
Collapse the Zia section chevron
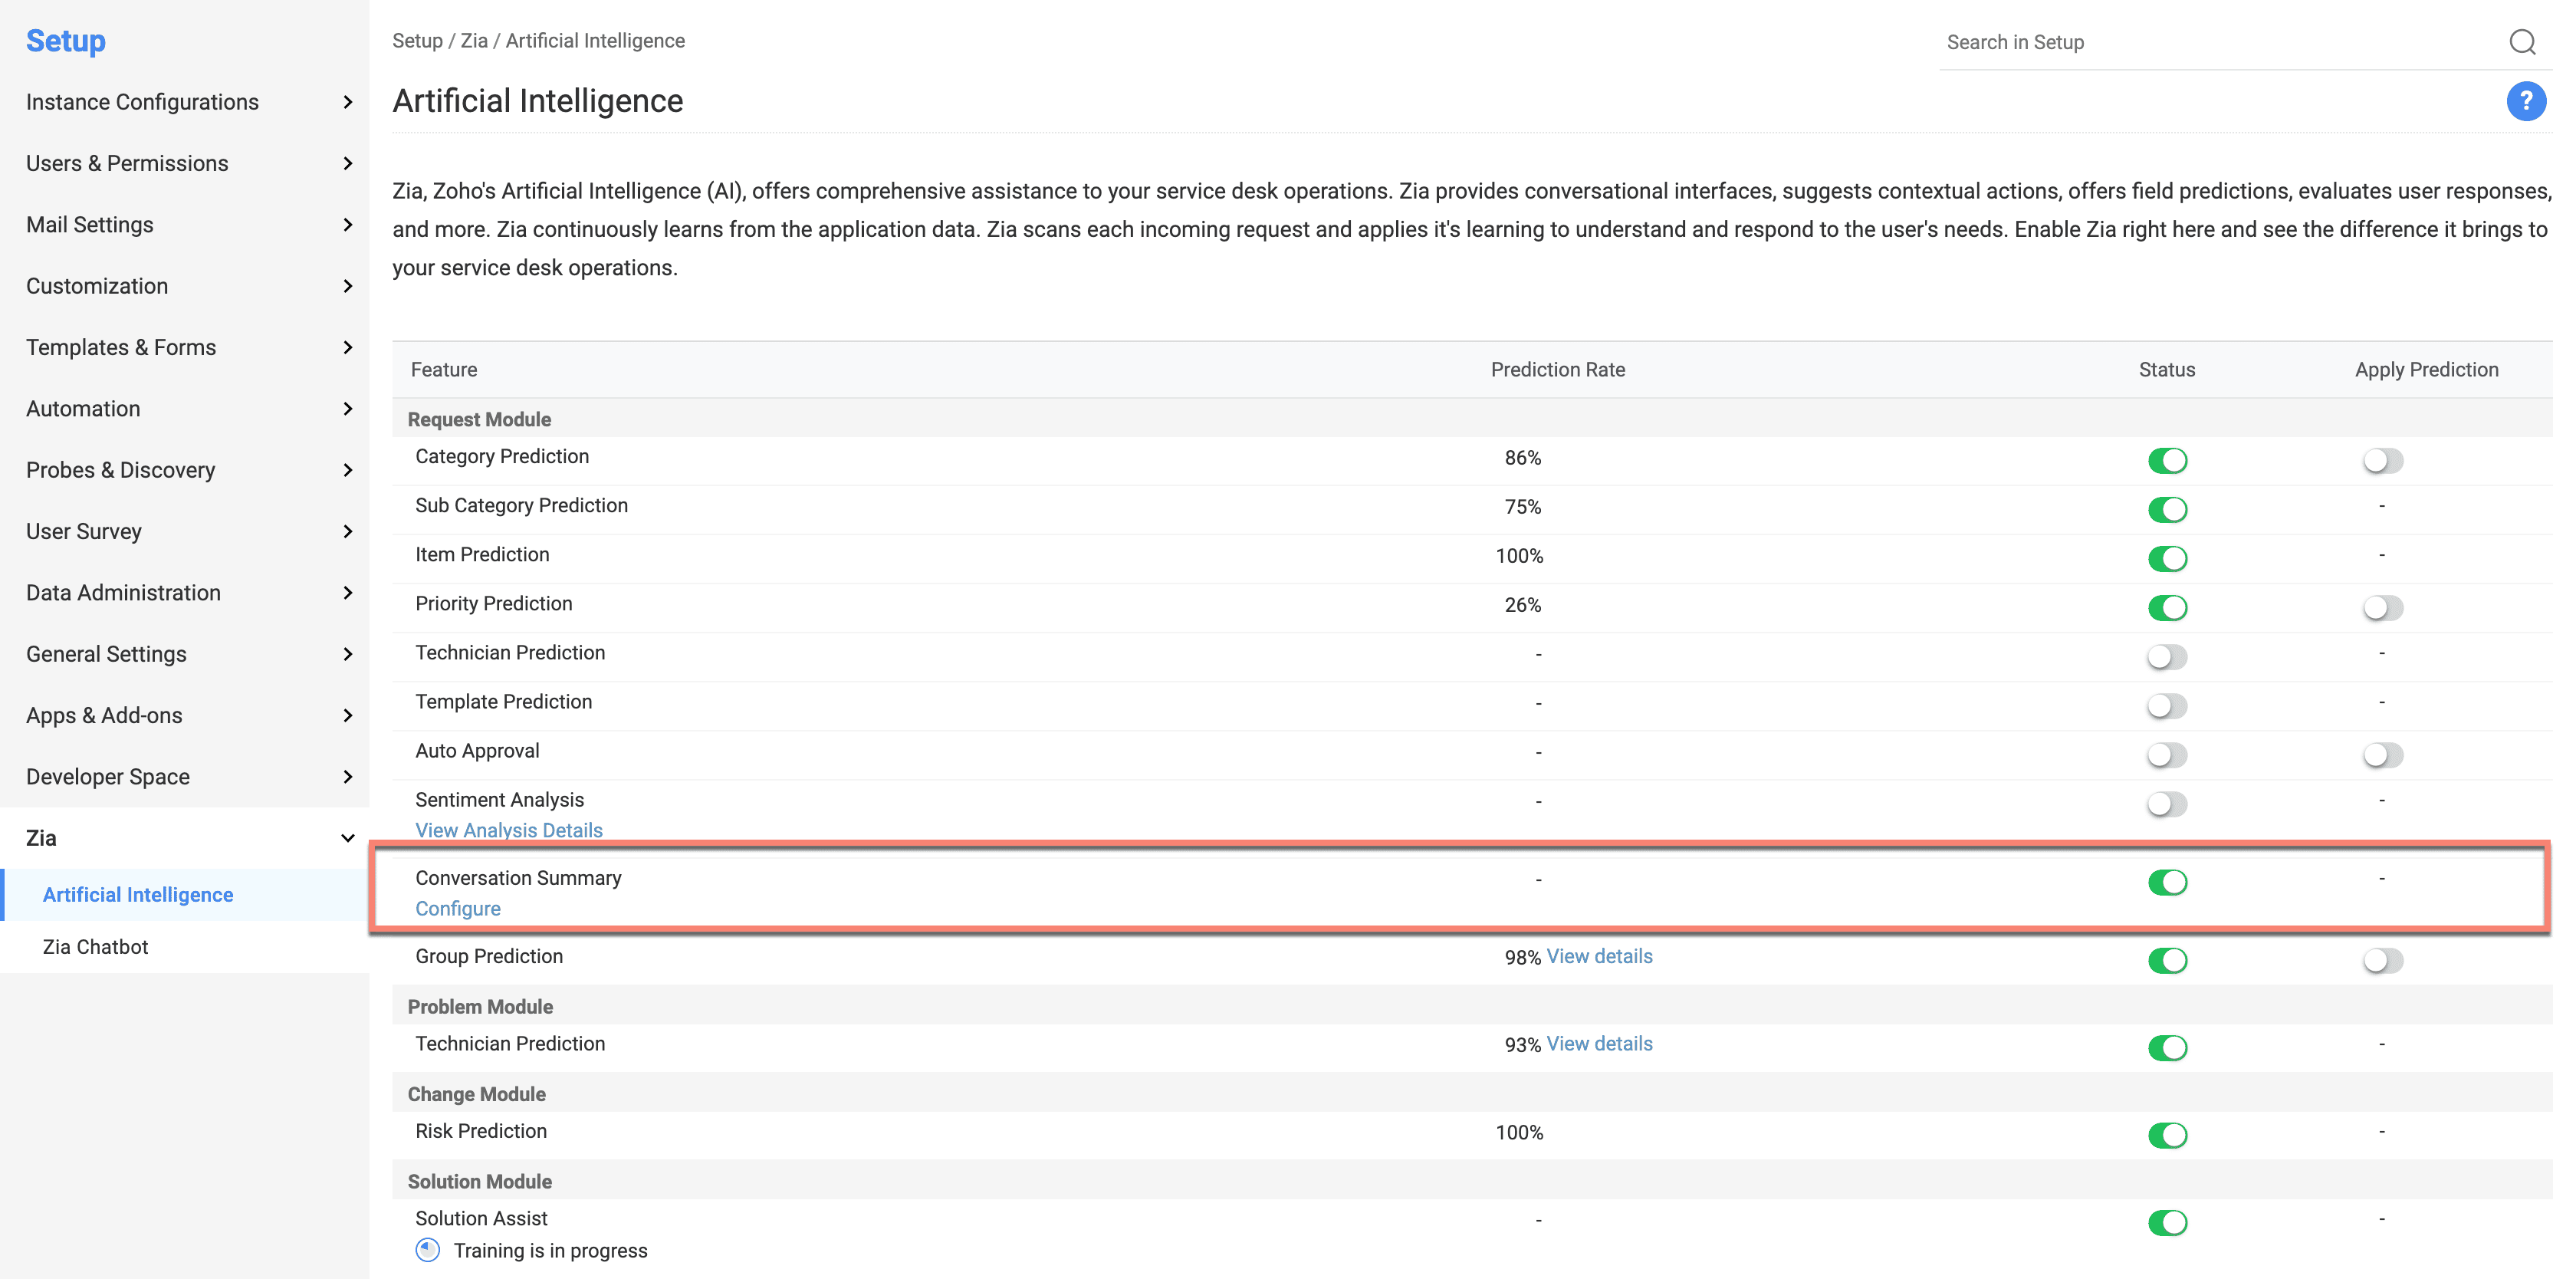(x=347, y=838)
